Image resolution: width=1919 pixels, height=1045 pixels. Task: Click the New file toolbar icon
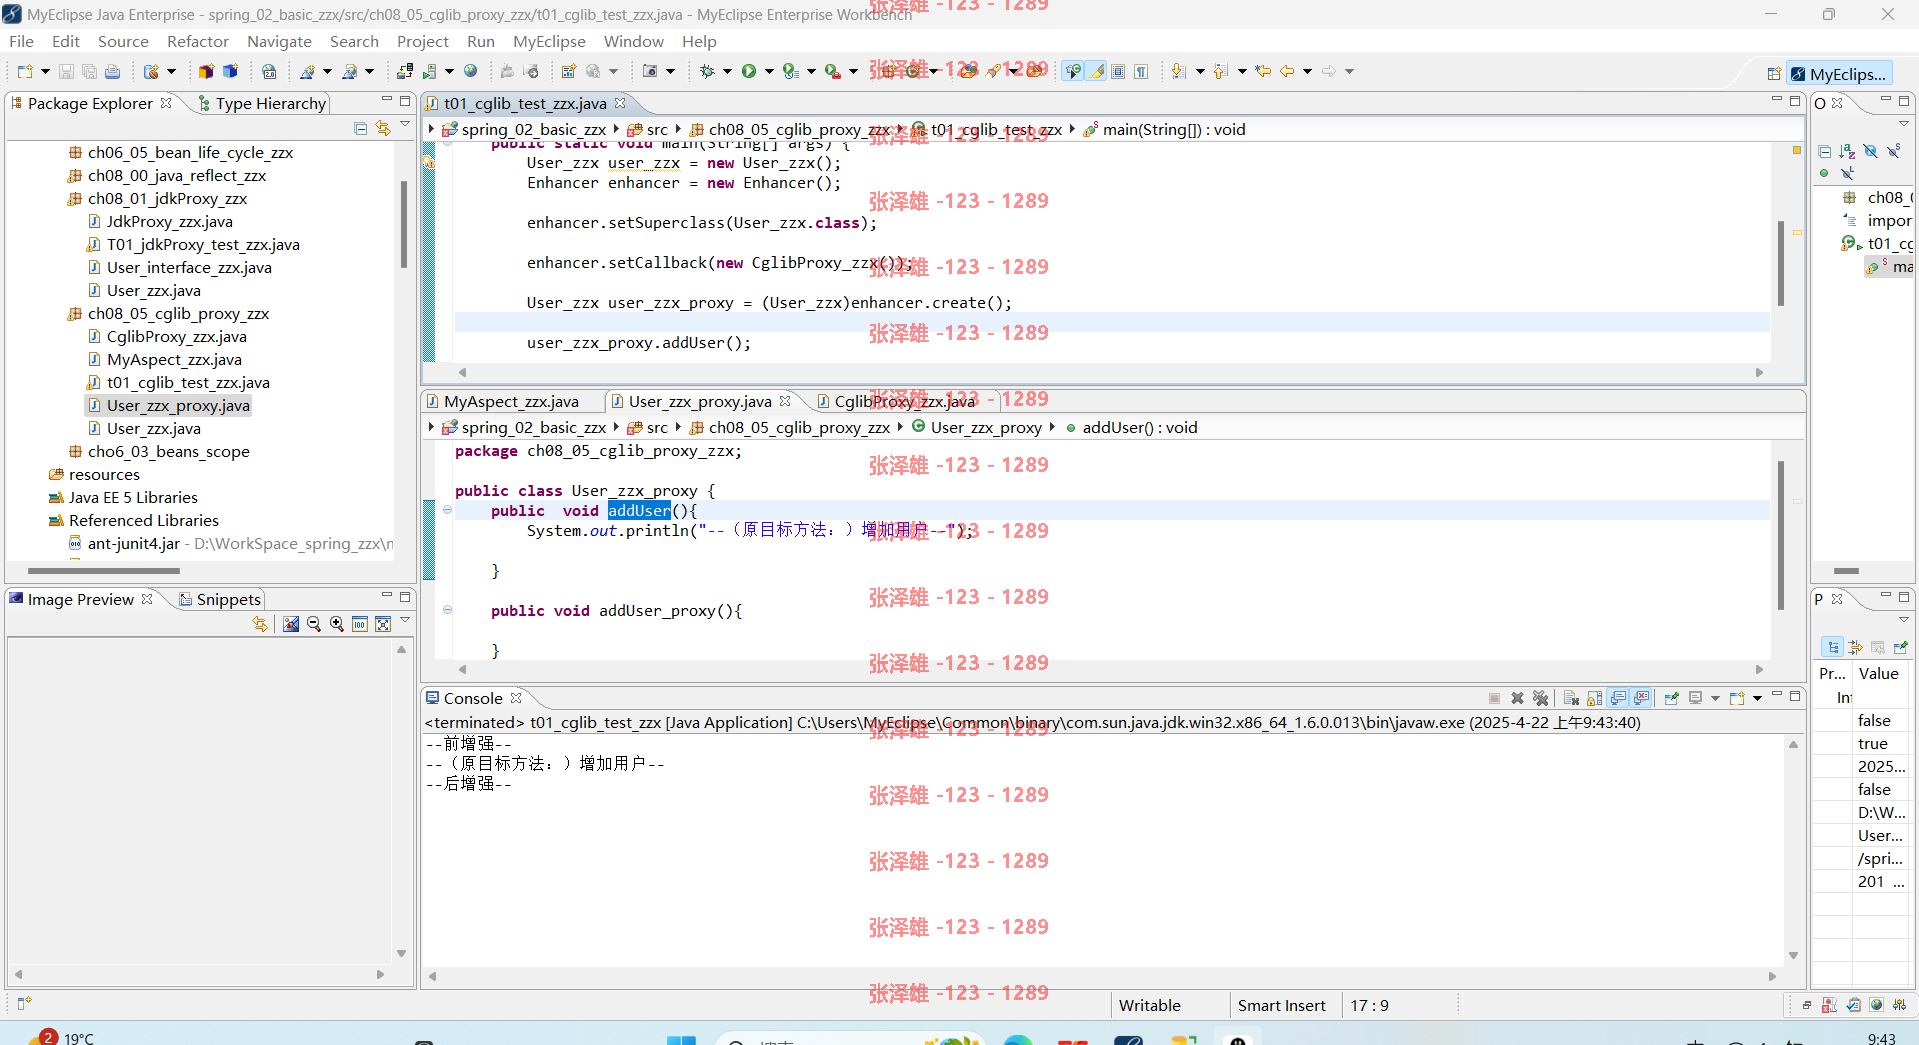tap(24, 71)
